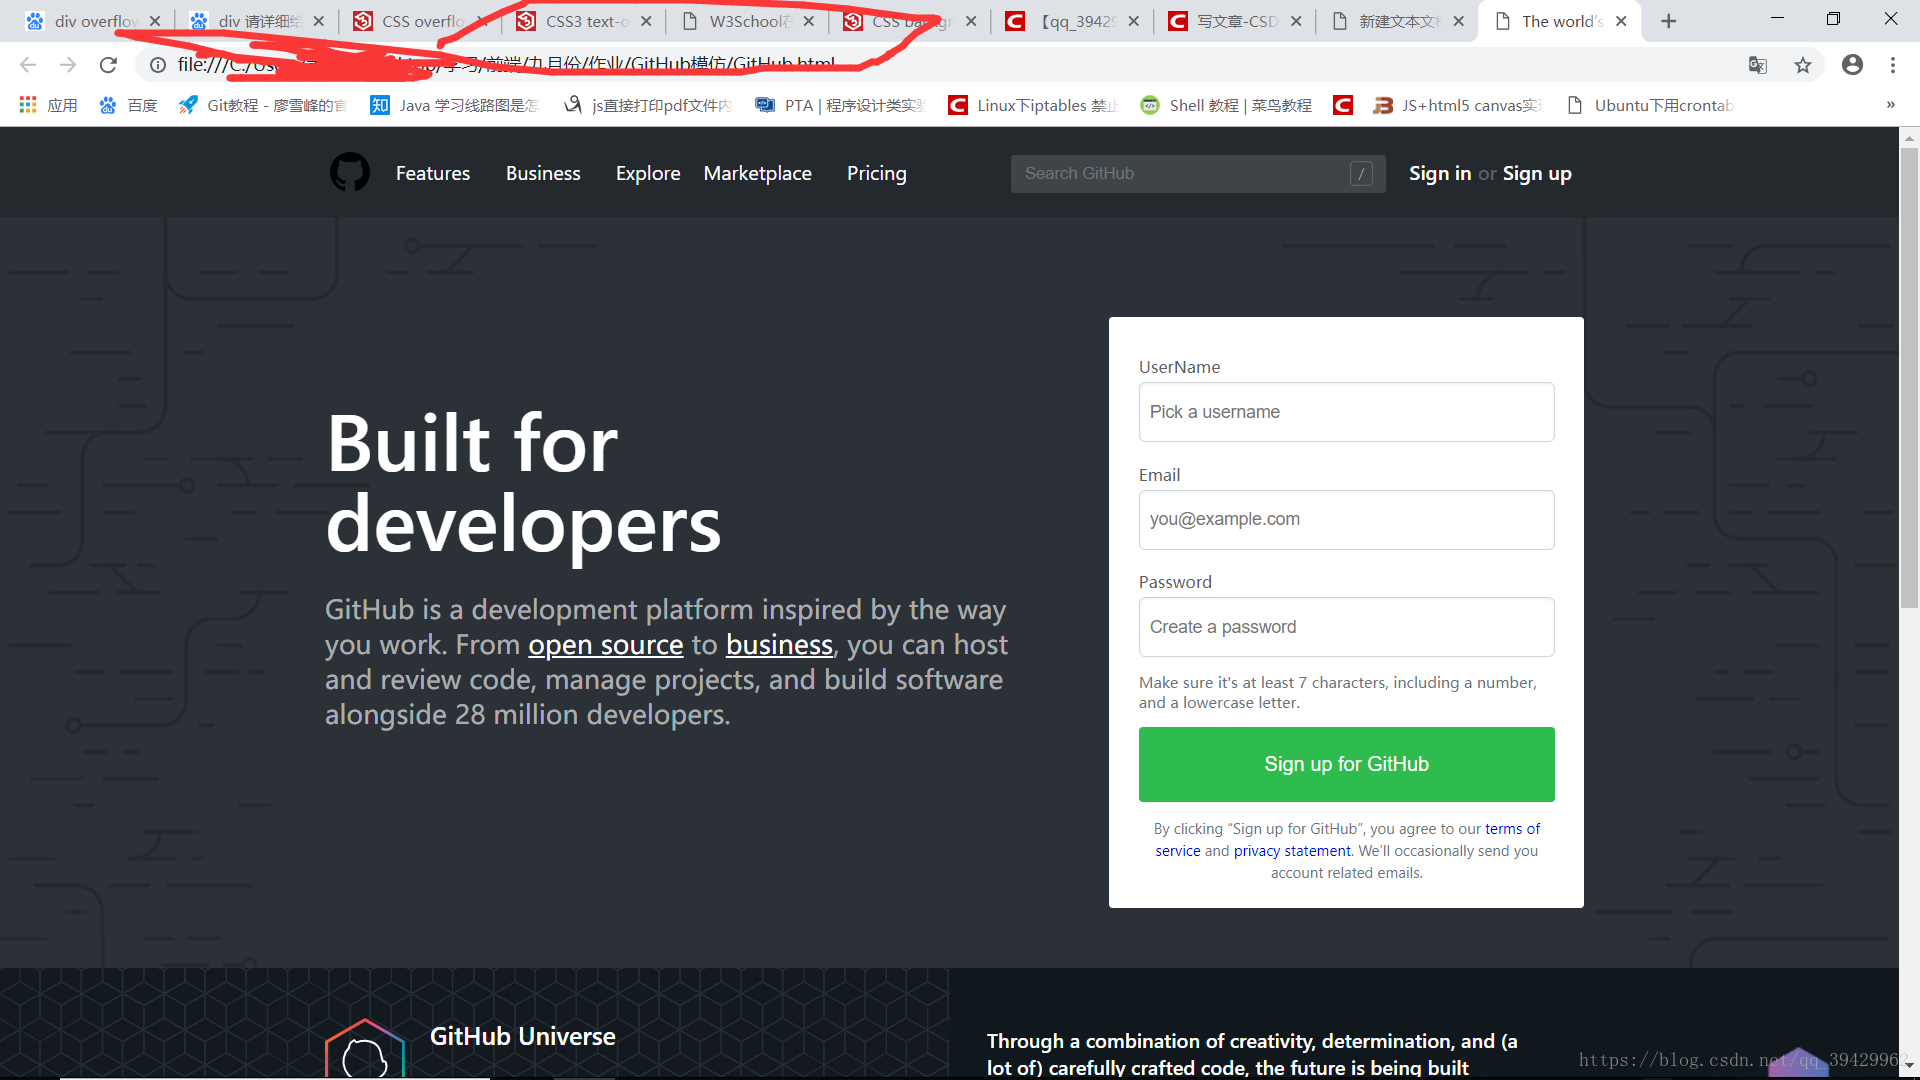Image resolution: width=1920 pixels, height=1080 pixels.
Task: Click the browser back arrow
Action: click(28, 65)
